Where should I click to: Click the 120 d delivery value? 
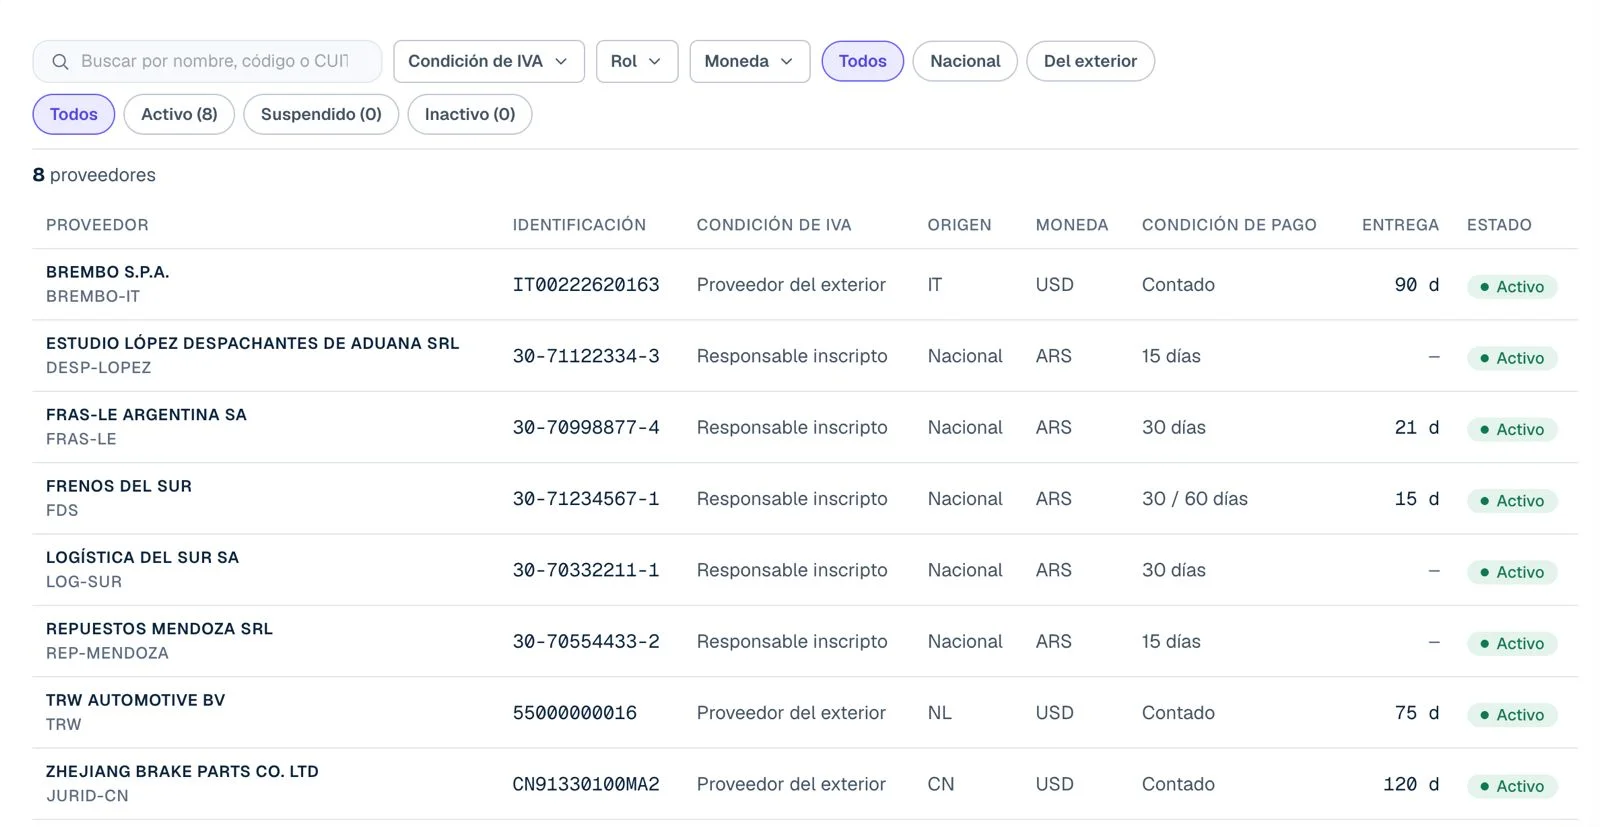coord(1411,785)
